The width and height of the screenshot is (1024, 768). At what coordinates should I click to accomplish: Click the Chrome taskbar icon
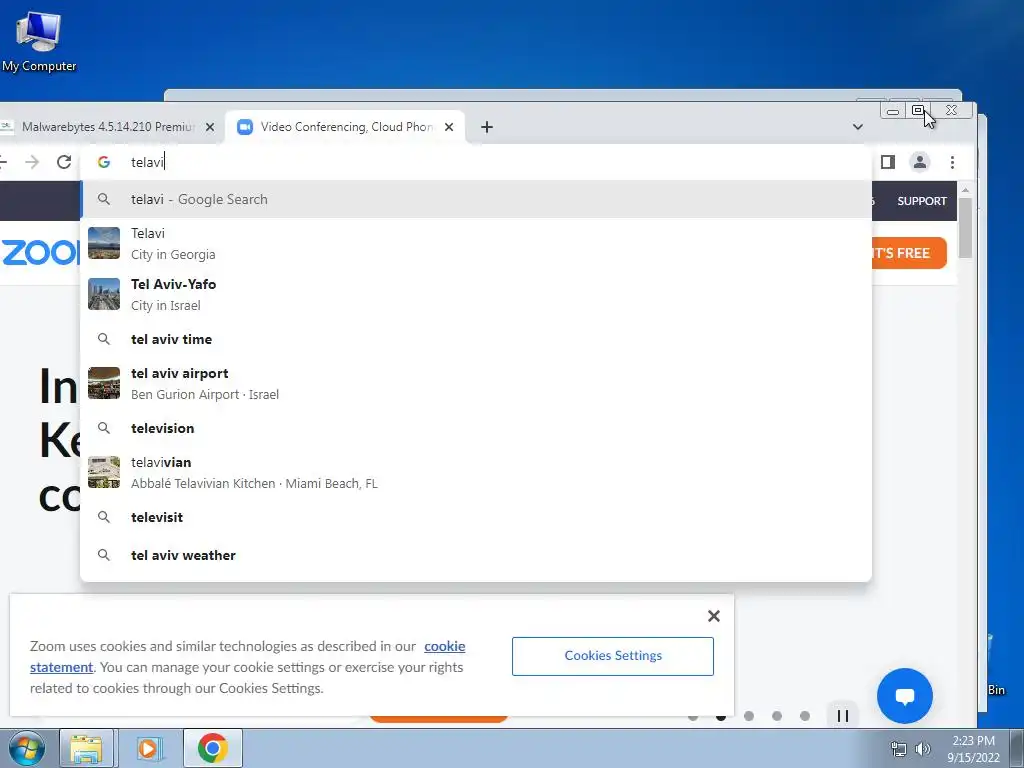click(x=212, y=748)
